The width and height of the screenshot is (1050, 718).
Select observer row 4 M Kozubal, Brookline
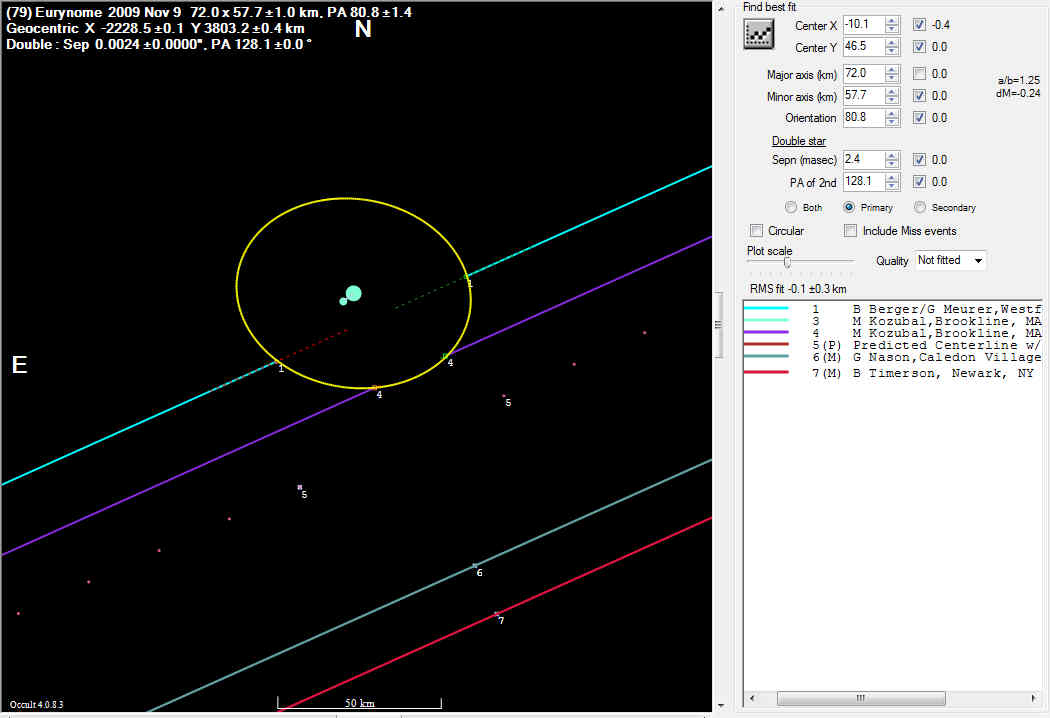[893, 333]
